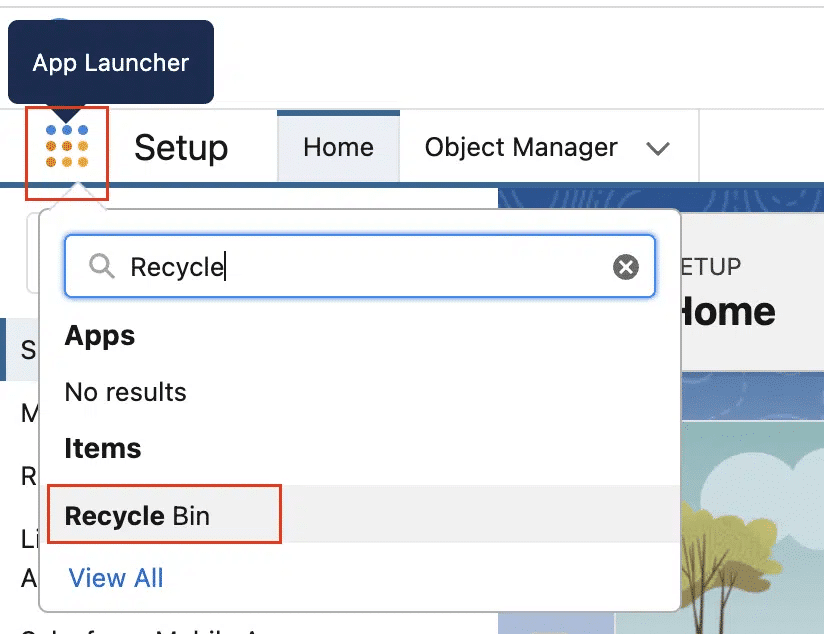Click the App Launcher tooltip bubble

110,62
